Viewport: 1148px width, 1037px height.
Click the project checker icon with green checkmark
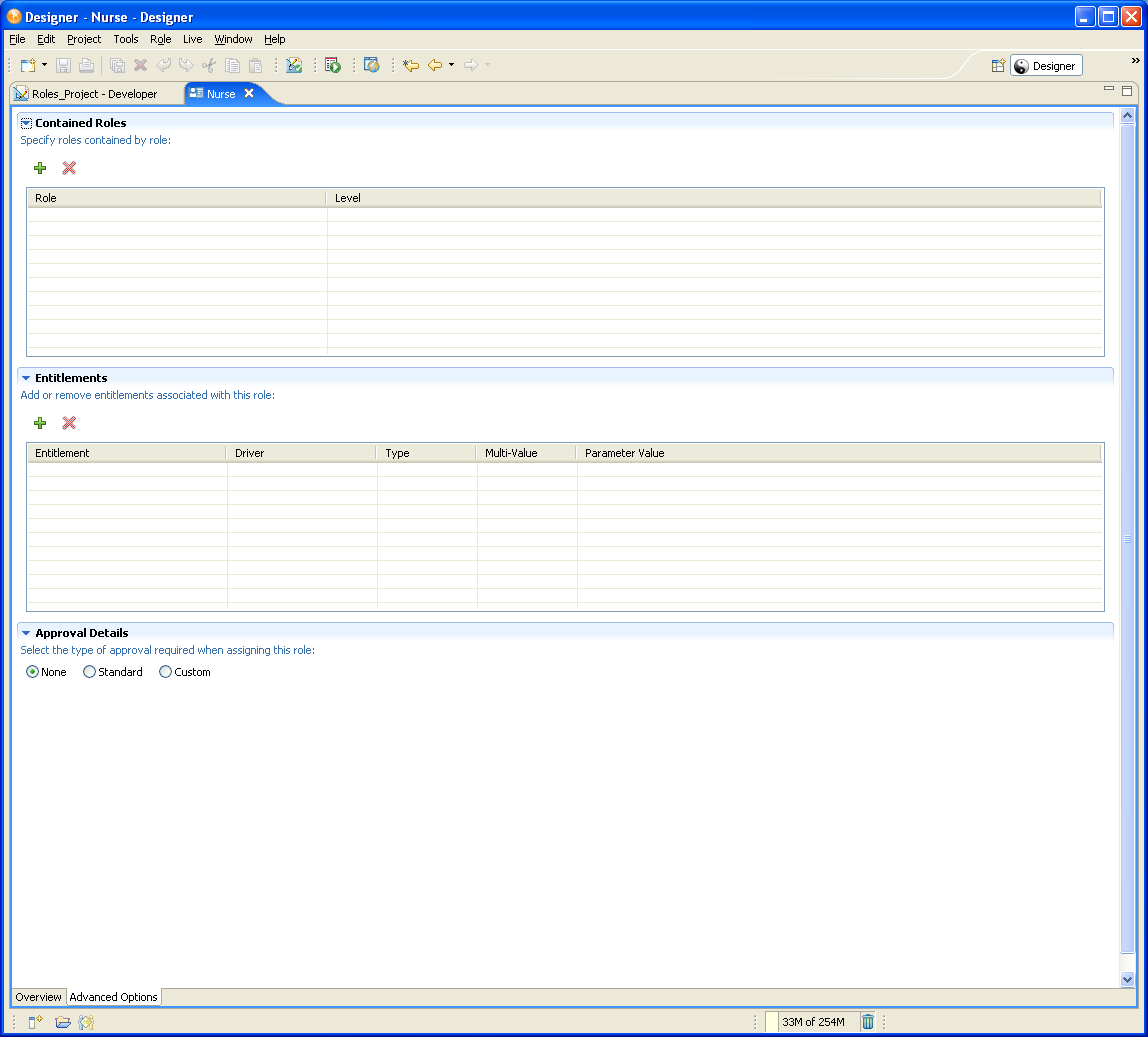pos(294,65)
